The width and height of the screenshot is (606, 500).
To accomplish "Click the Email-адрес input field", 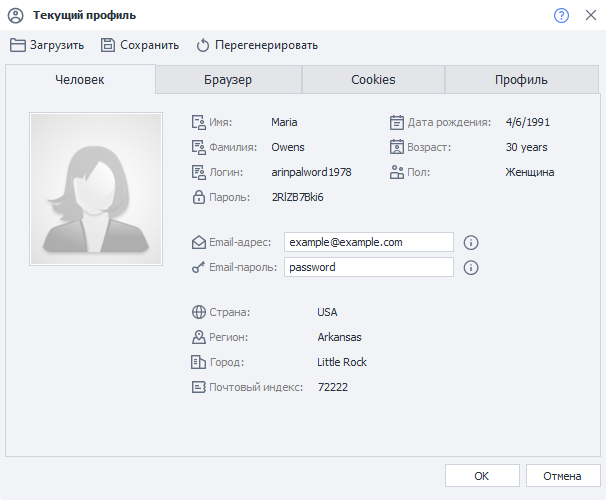I will tap(368, 242).
